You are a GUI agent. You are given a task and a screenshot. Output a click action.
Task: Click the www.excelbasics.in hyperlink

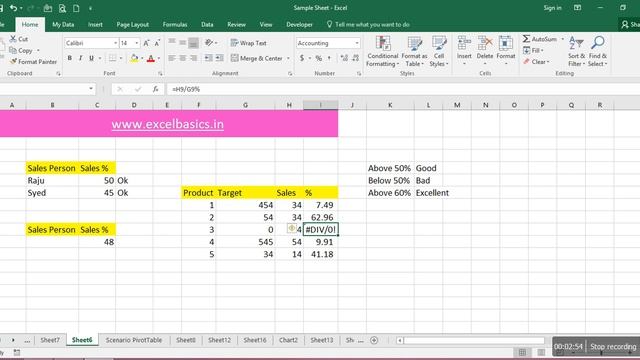pyautogui.click(x=167, y=124)
